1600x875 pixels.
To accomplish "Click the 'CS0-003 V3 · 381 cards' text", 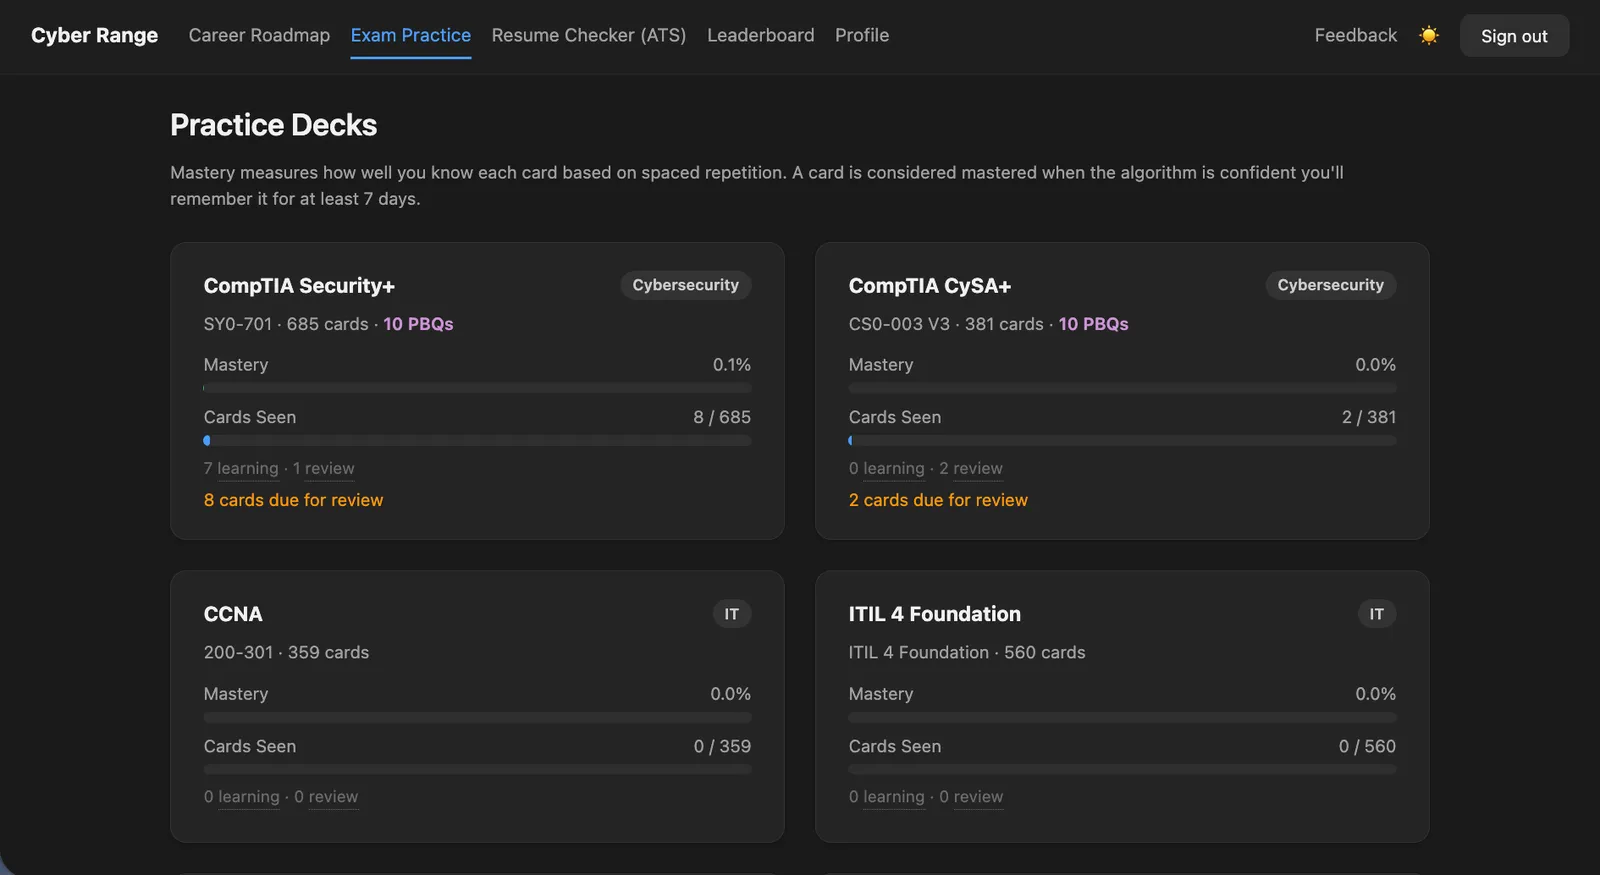I will (946, 324).
